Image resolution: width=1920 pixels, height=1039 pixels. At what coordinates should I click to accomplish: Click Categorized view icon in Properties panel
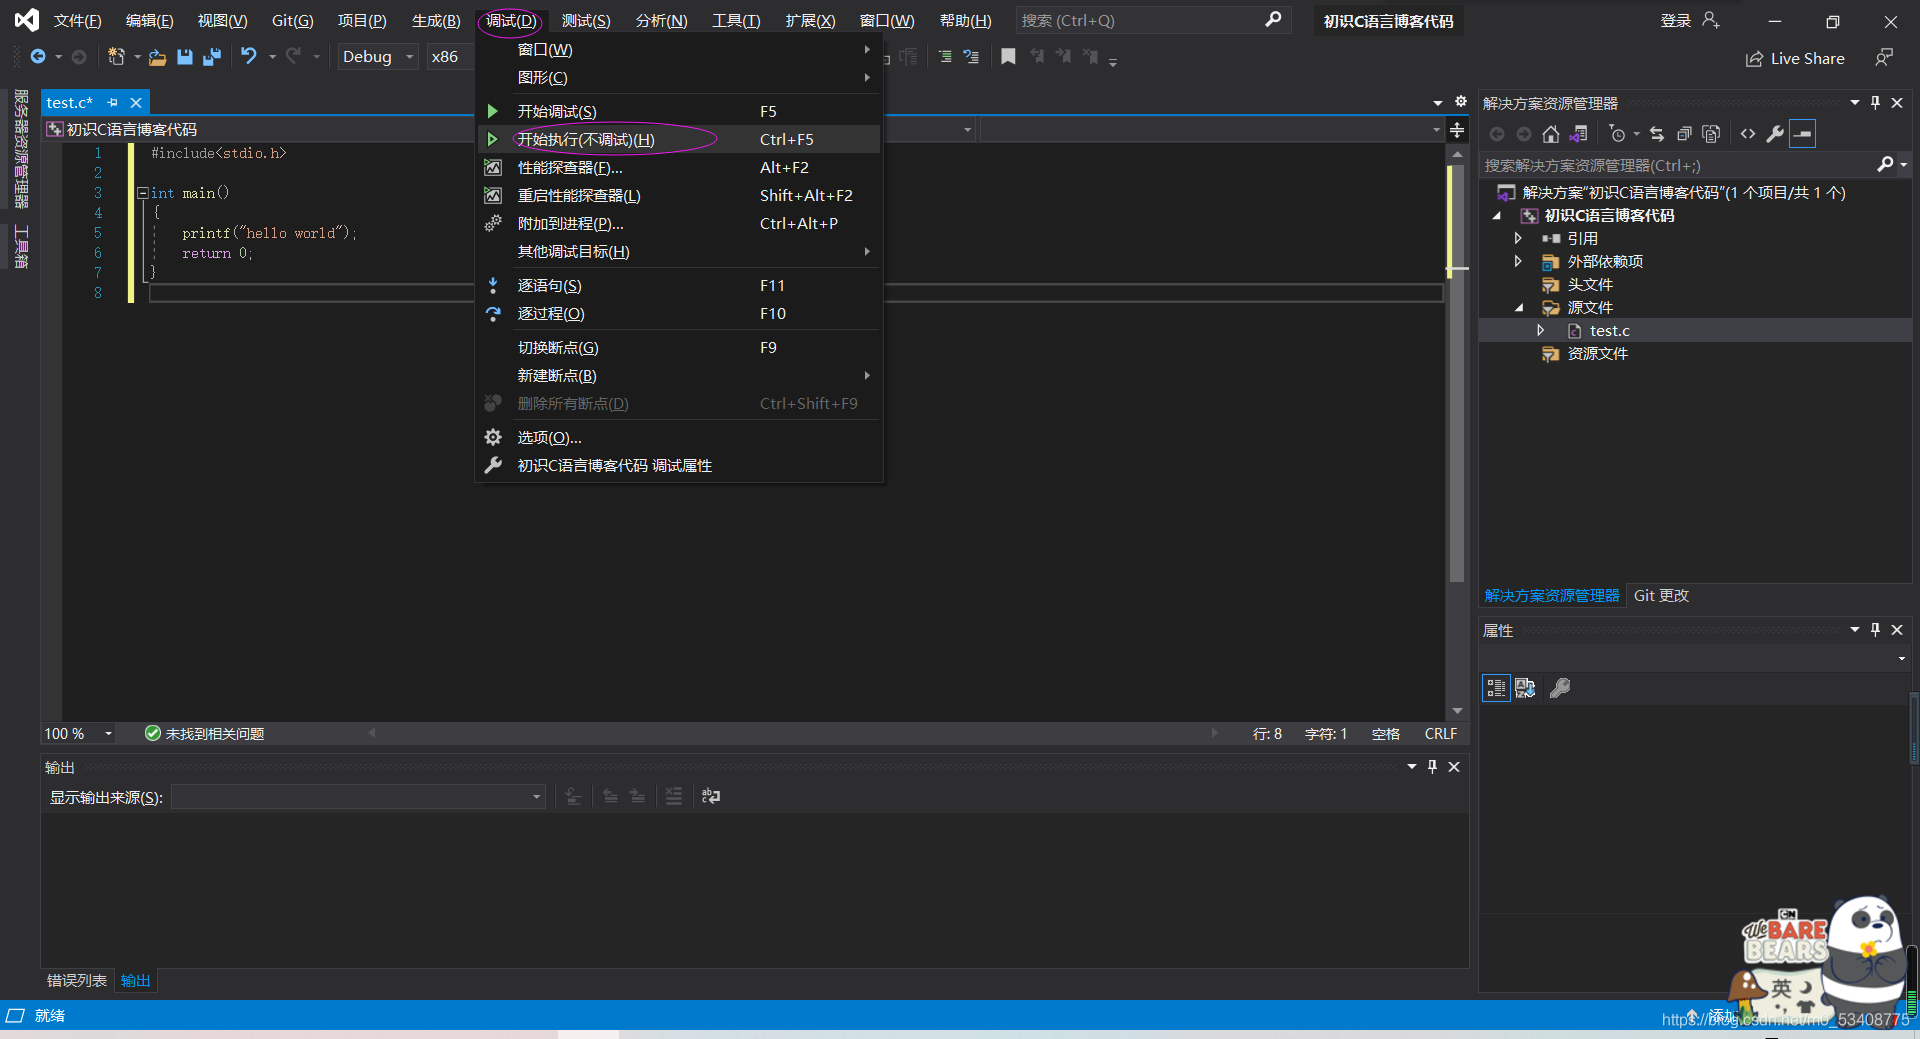tap(1496, 688)
